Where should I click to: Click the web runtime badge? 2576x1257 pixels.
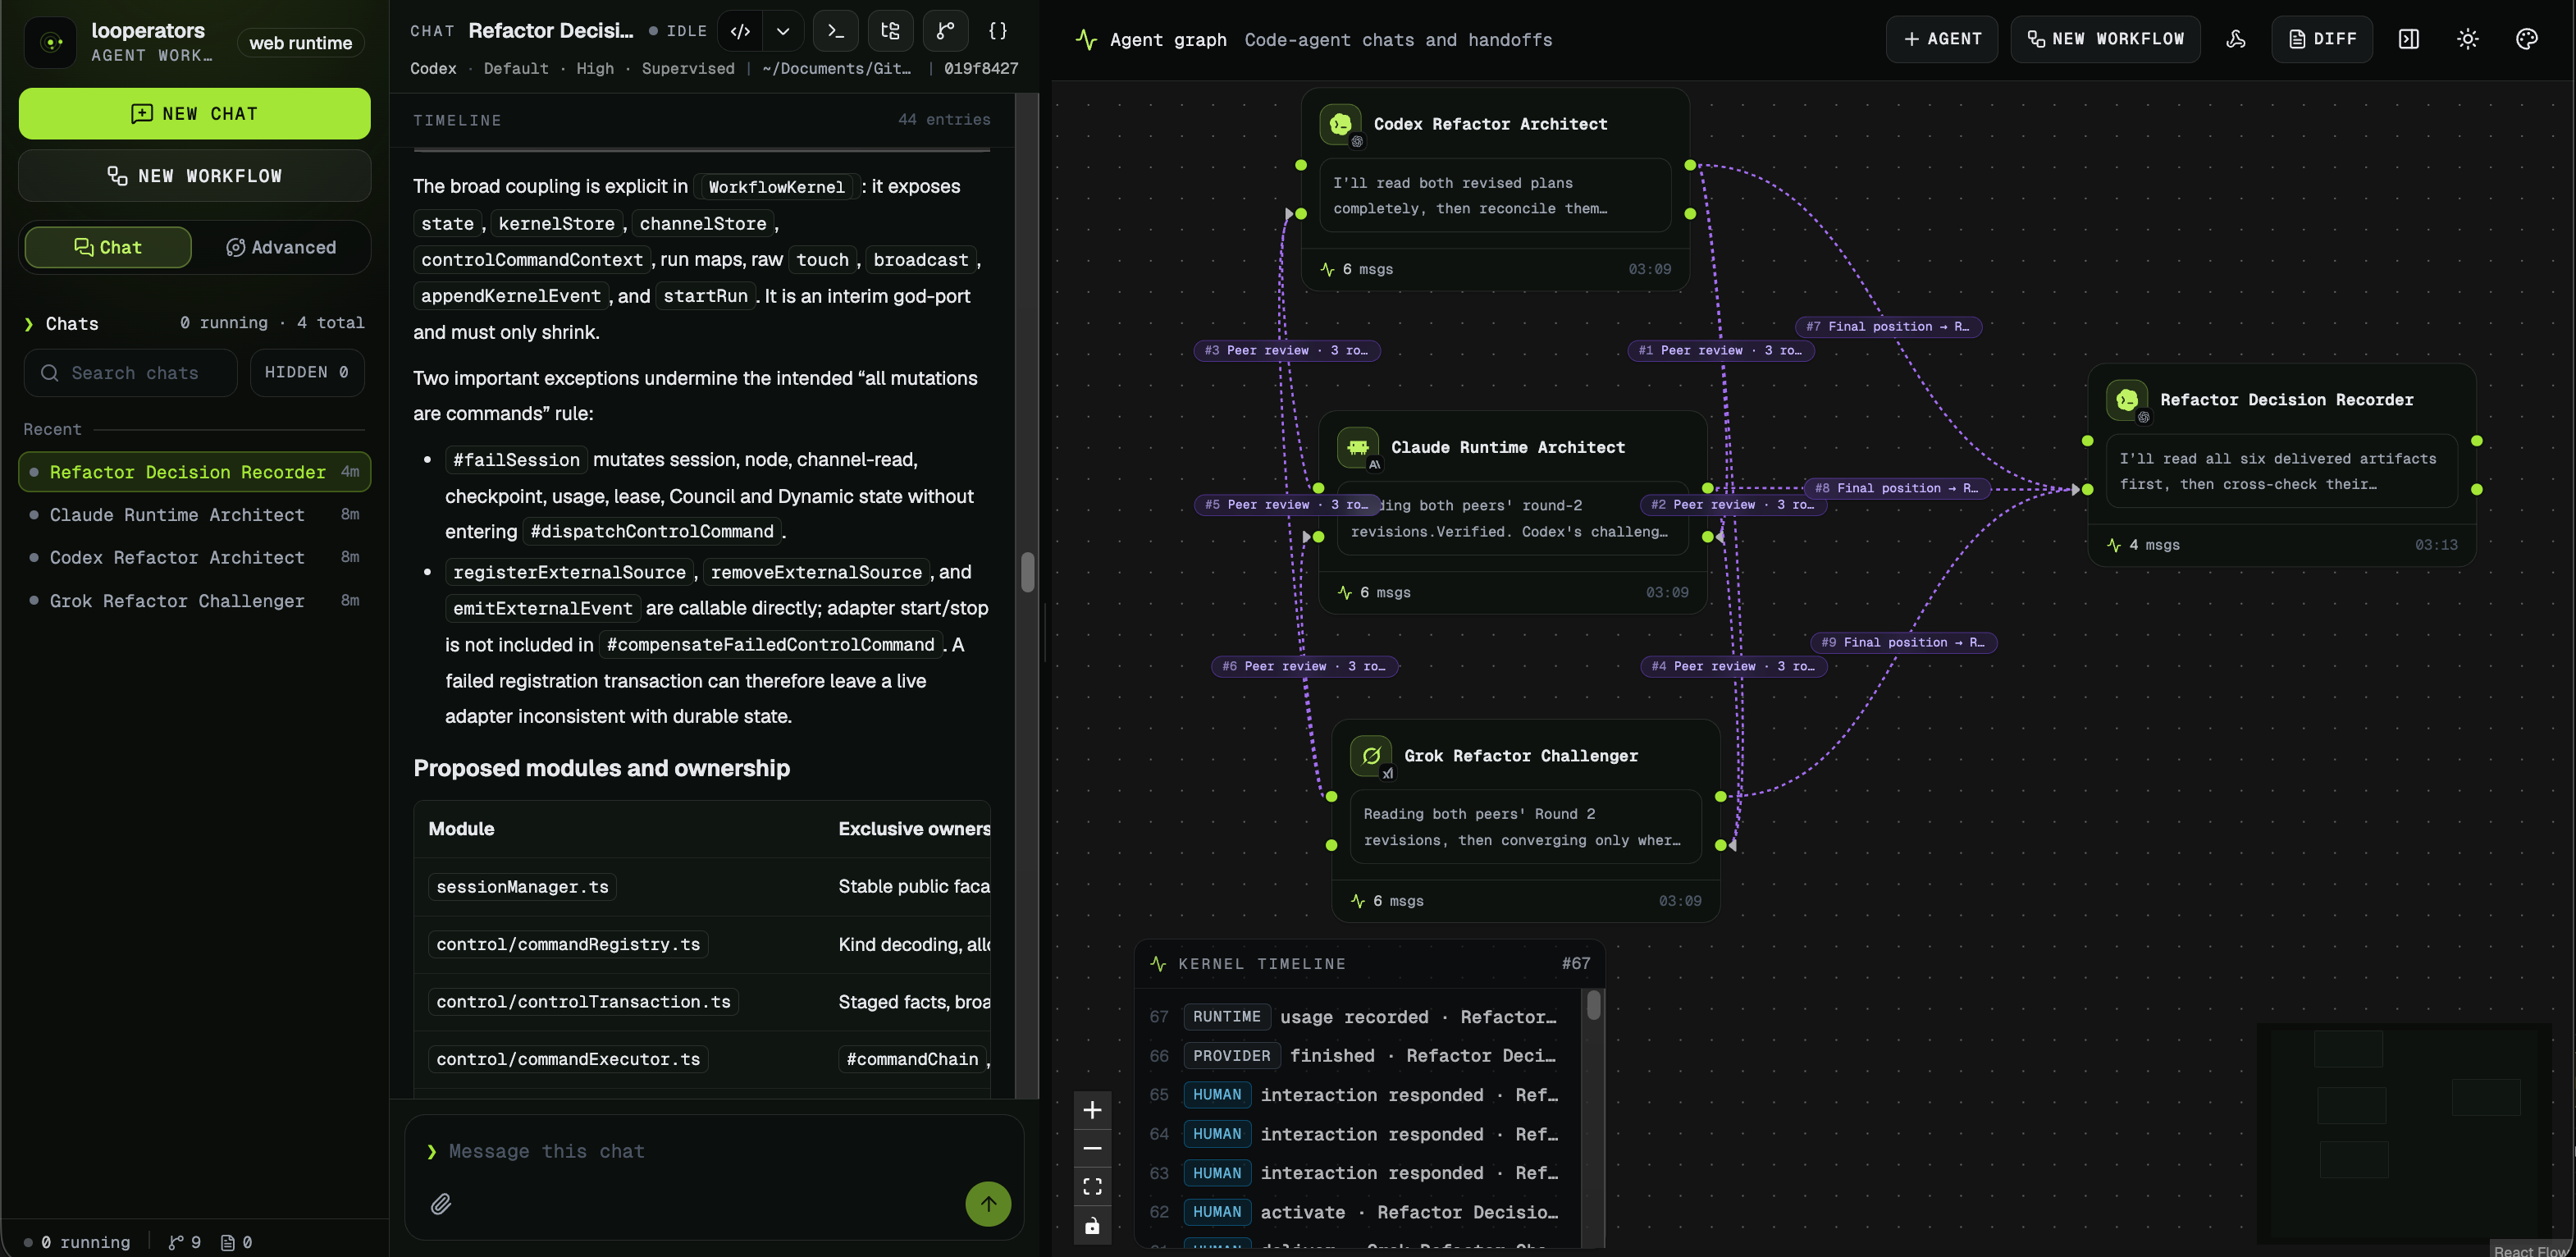coord(301,43)
